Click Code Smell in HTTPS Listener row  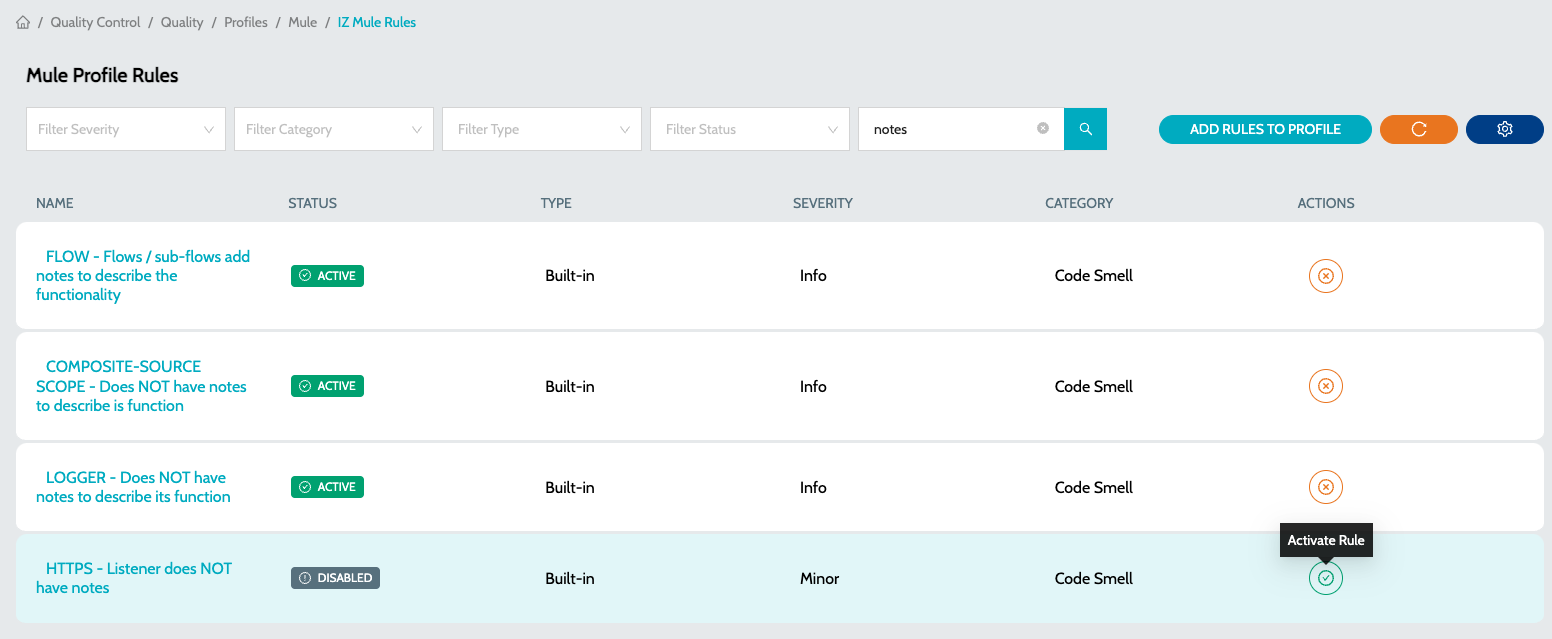(x=1094, y=578)
